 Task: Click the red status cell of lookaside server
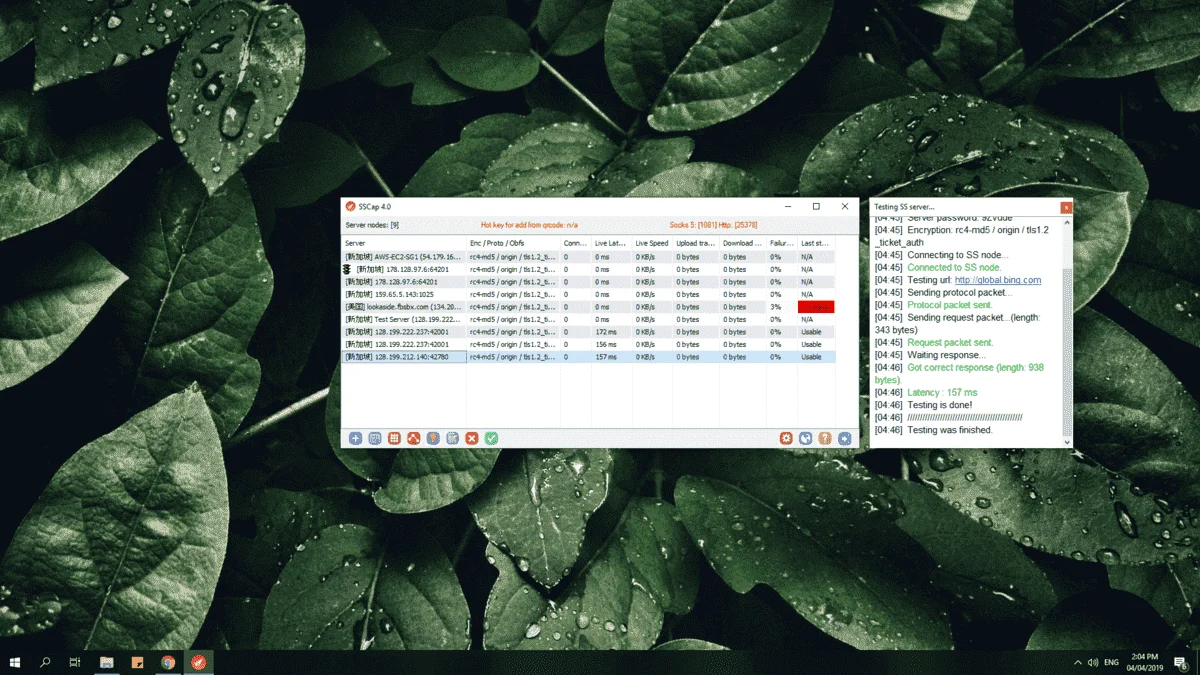click(x=816, y=307)
